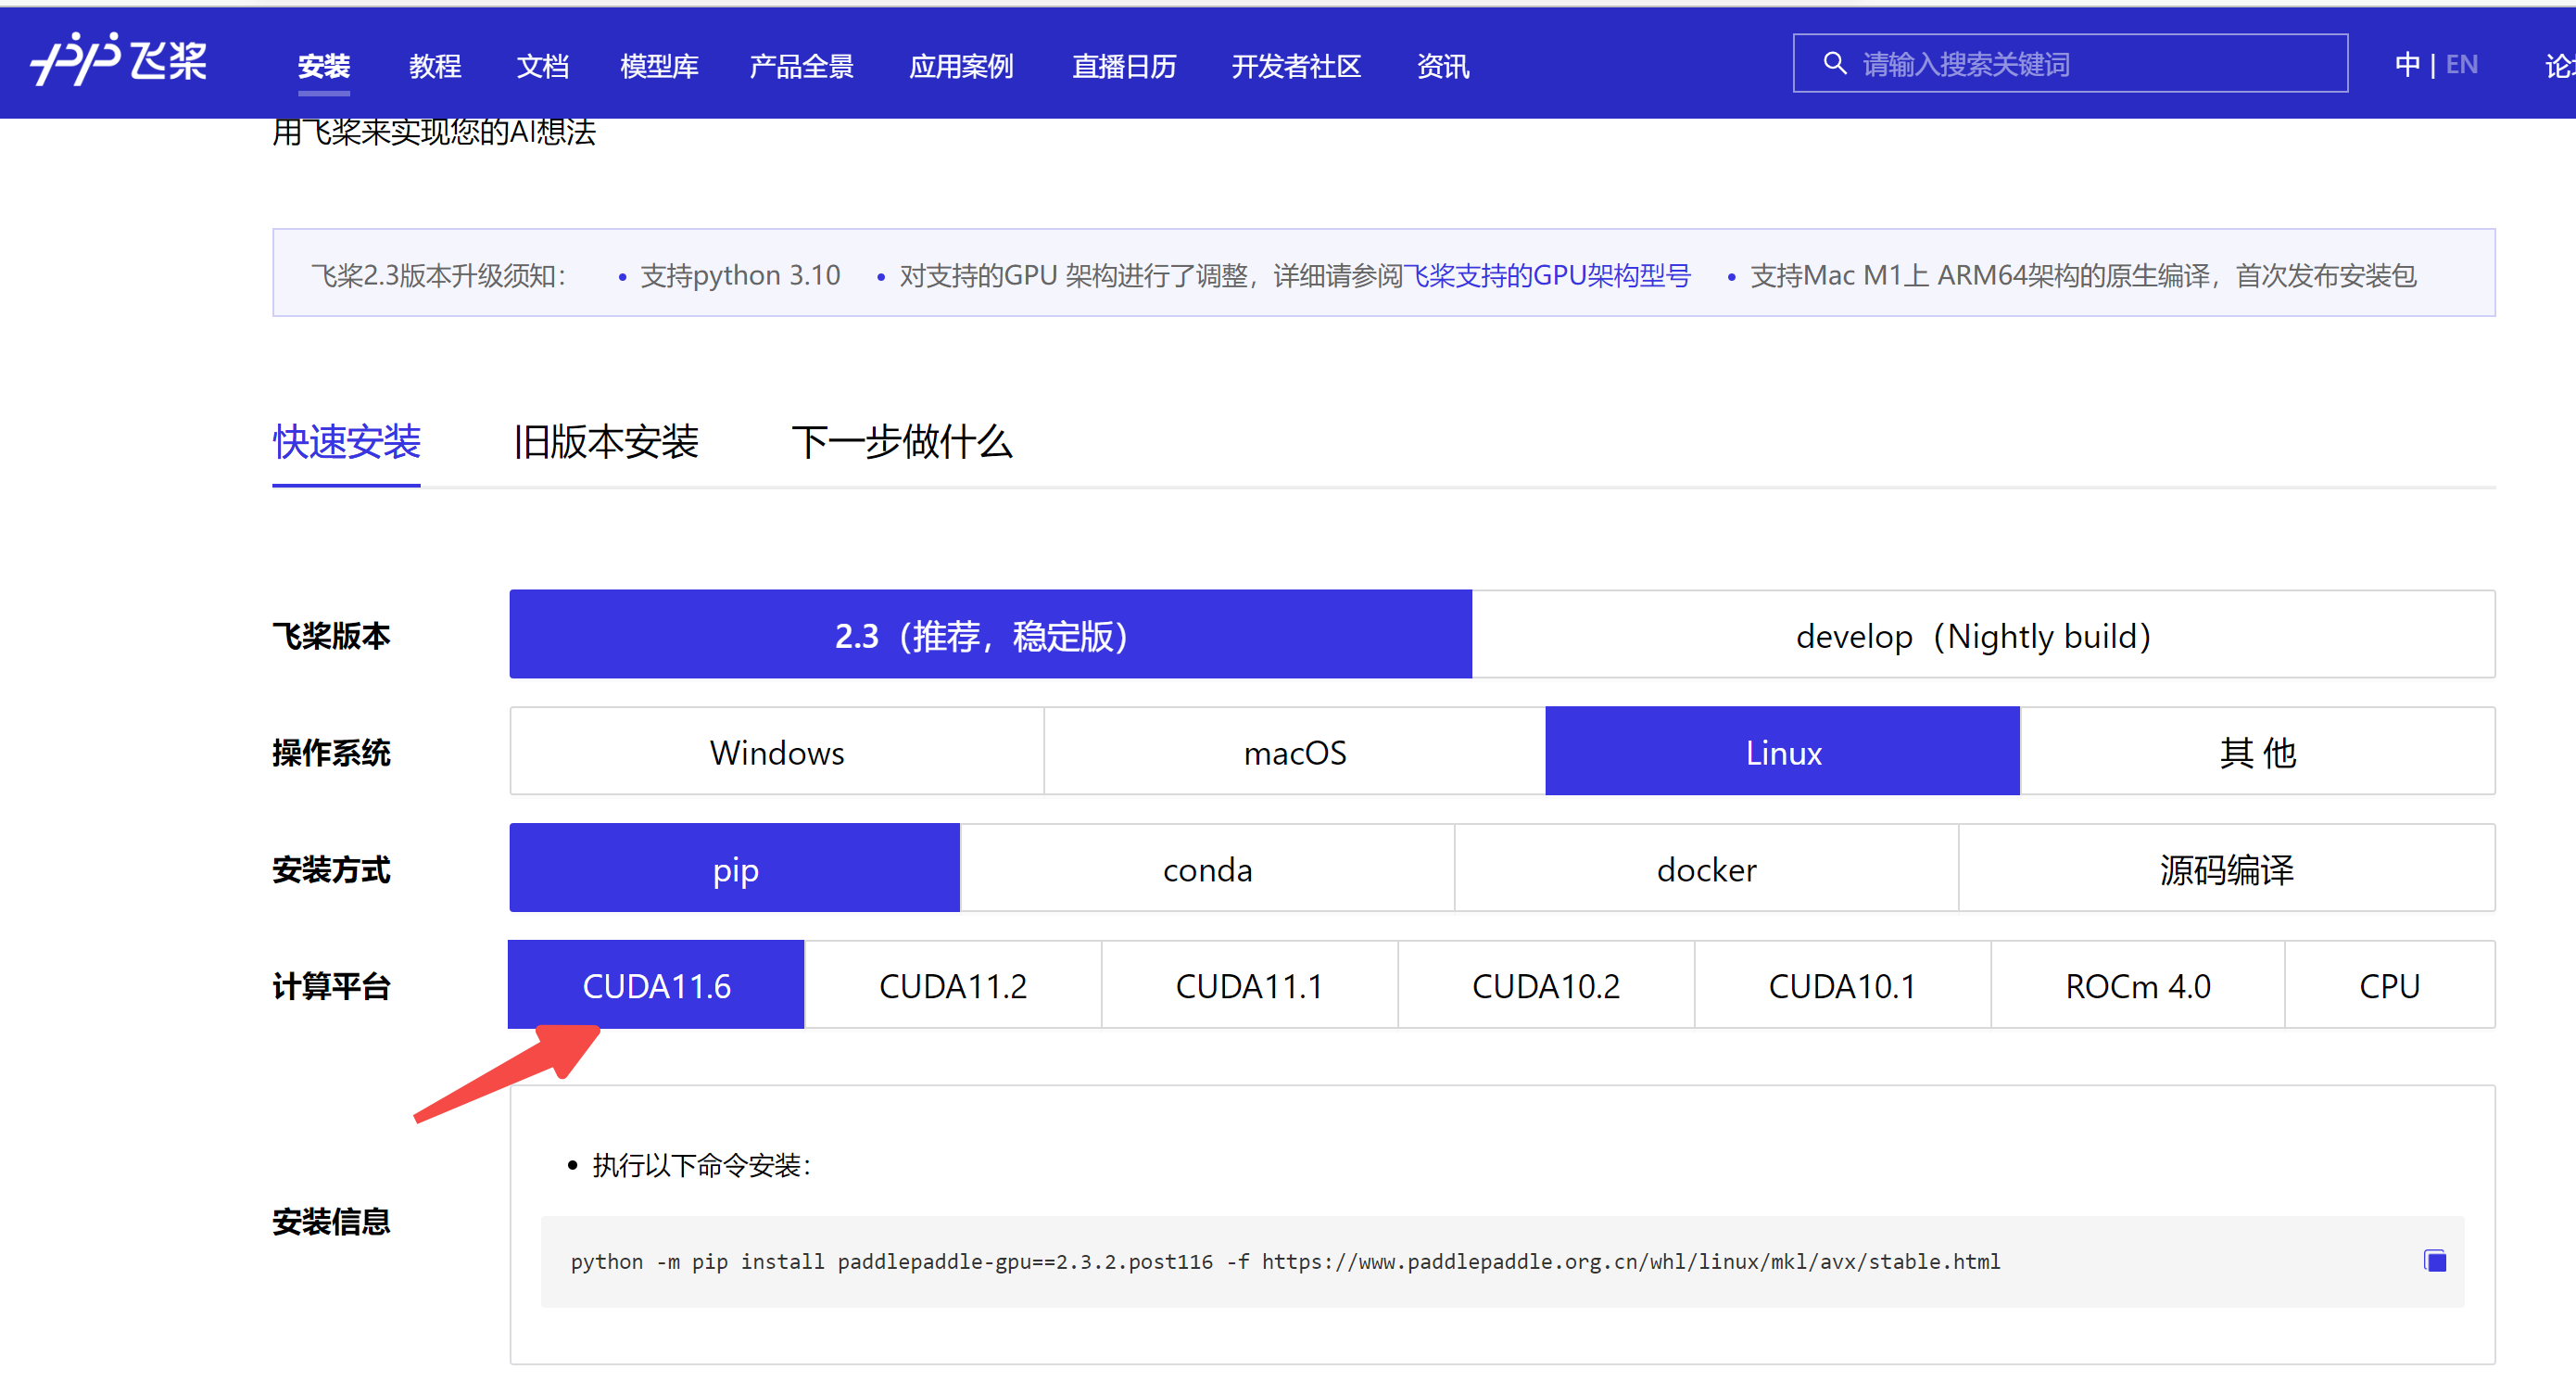Click the search magnifier icon
This screenshot has width=2576, height=1394.
coord(1834,64)
